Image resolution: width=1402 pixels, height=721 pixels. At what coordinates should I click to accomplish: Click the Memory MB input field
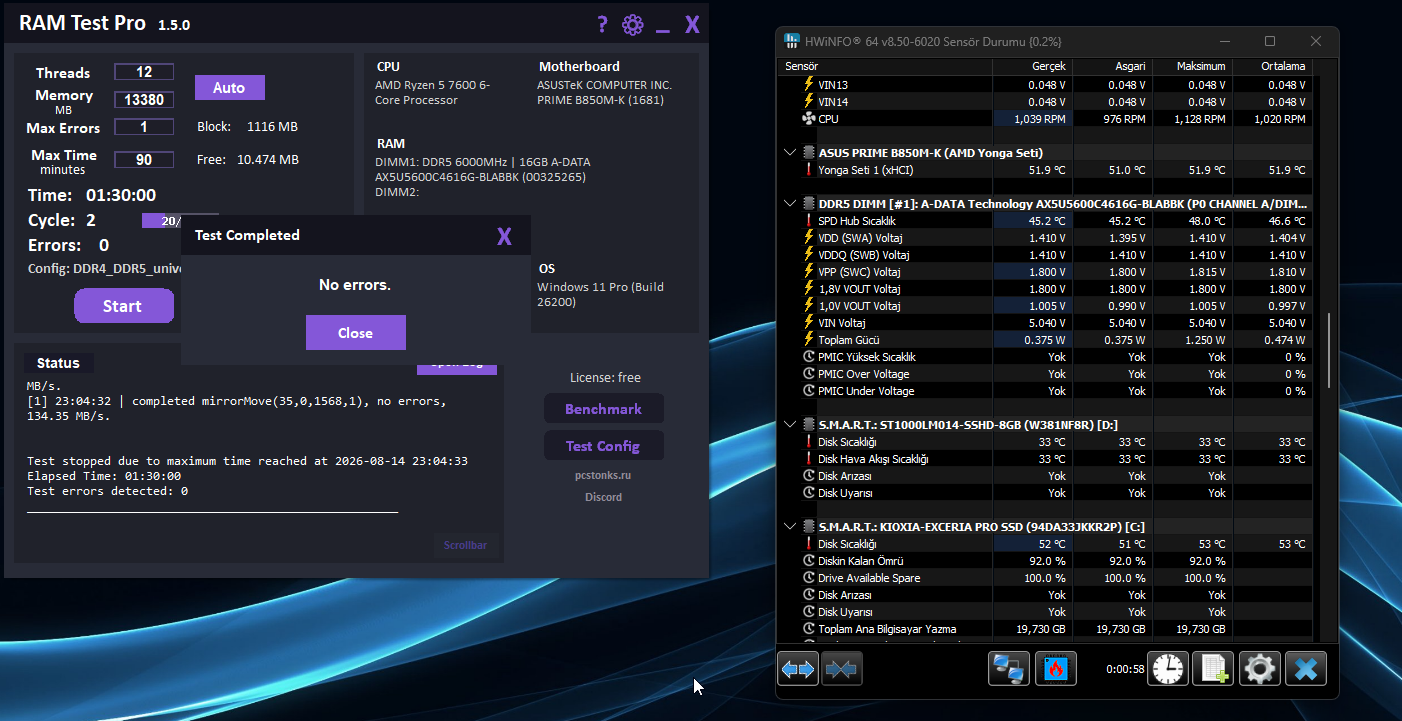[x=144, y=100]
